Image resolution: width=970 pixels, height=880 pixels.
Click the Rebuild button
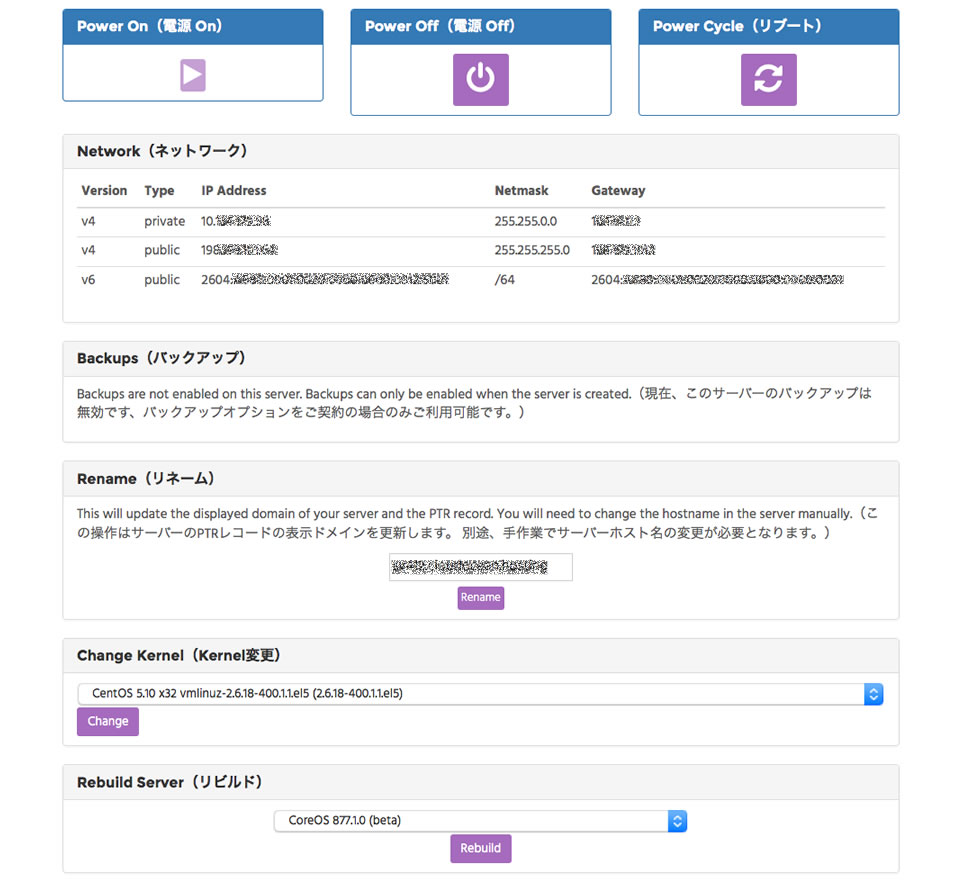[x=481, y=848]
